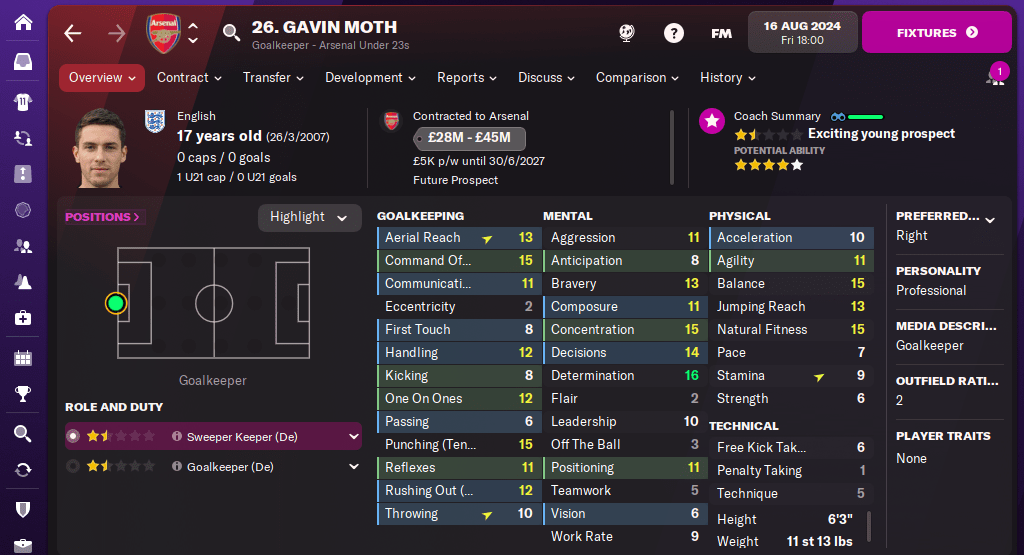This screenshot has height=555, width=1024.
Task: Open the world globe icon
Action: [627, 33]
